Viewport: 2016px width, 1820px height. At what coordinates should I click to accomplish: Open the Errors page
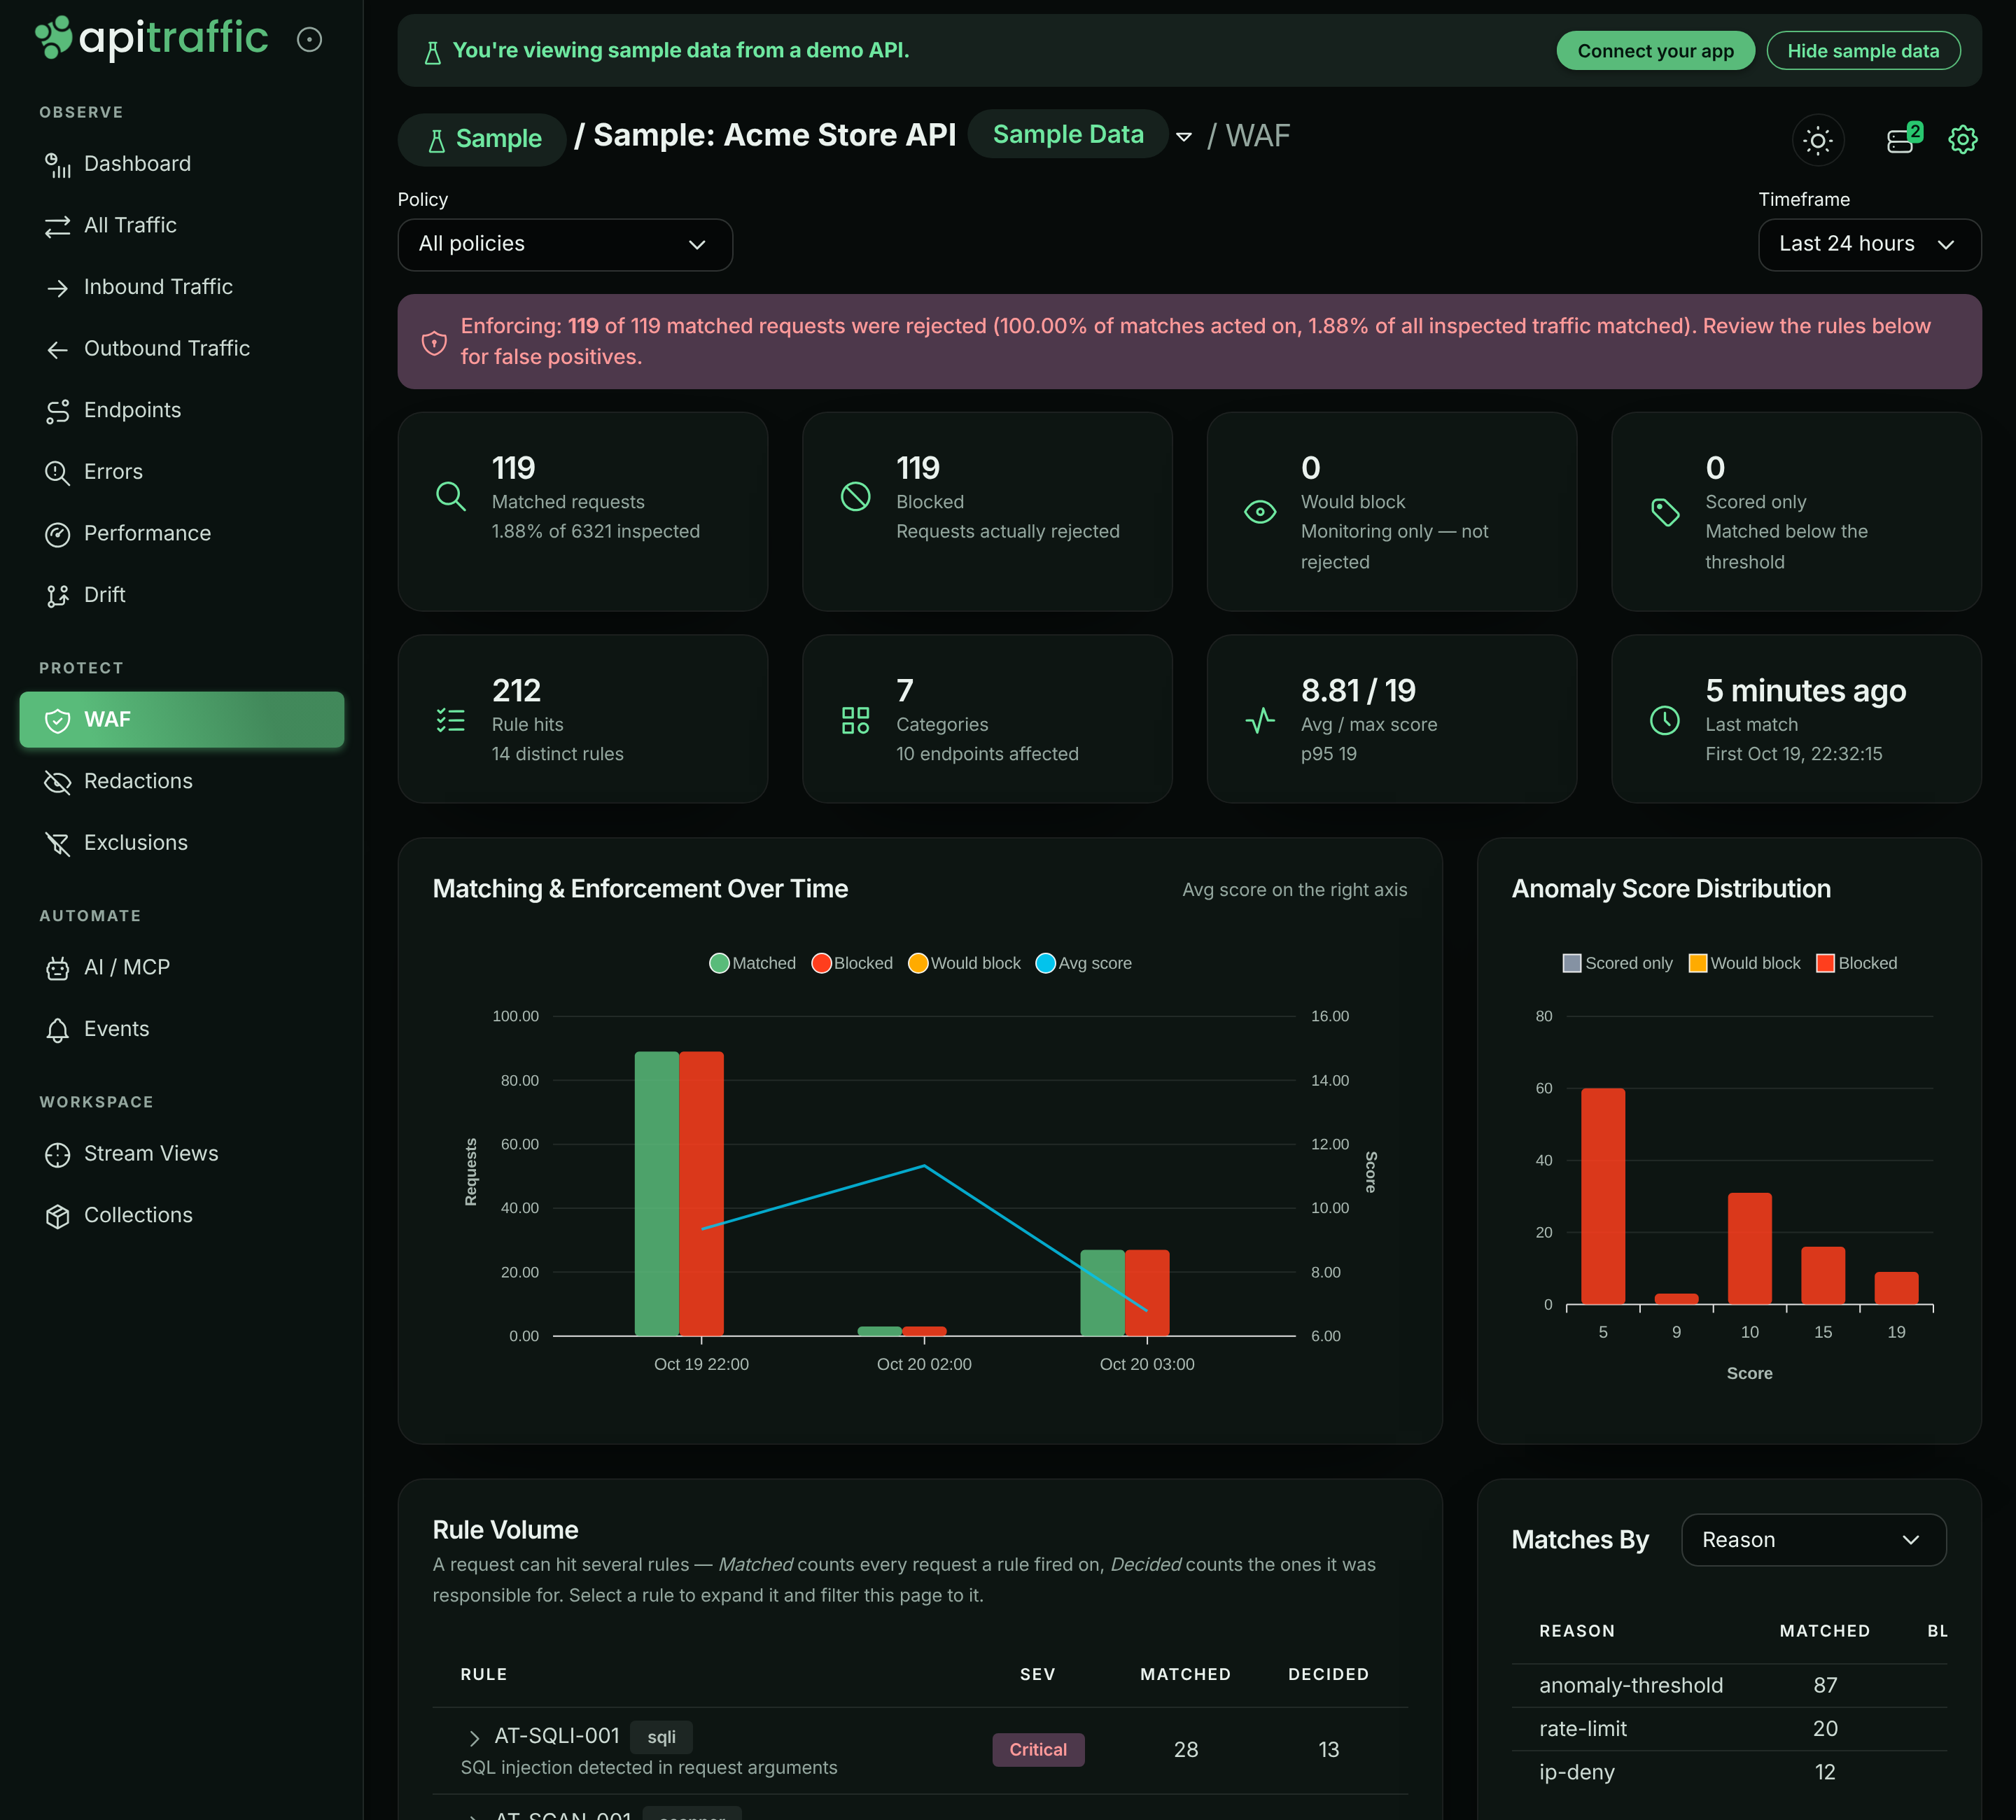tap(181, 472)
